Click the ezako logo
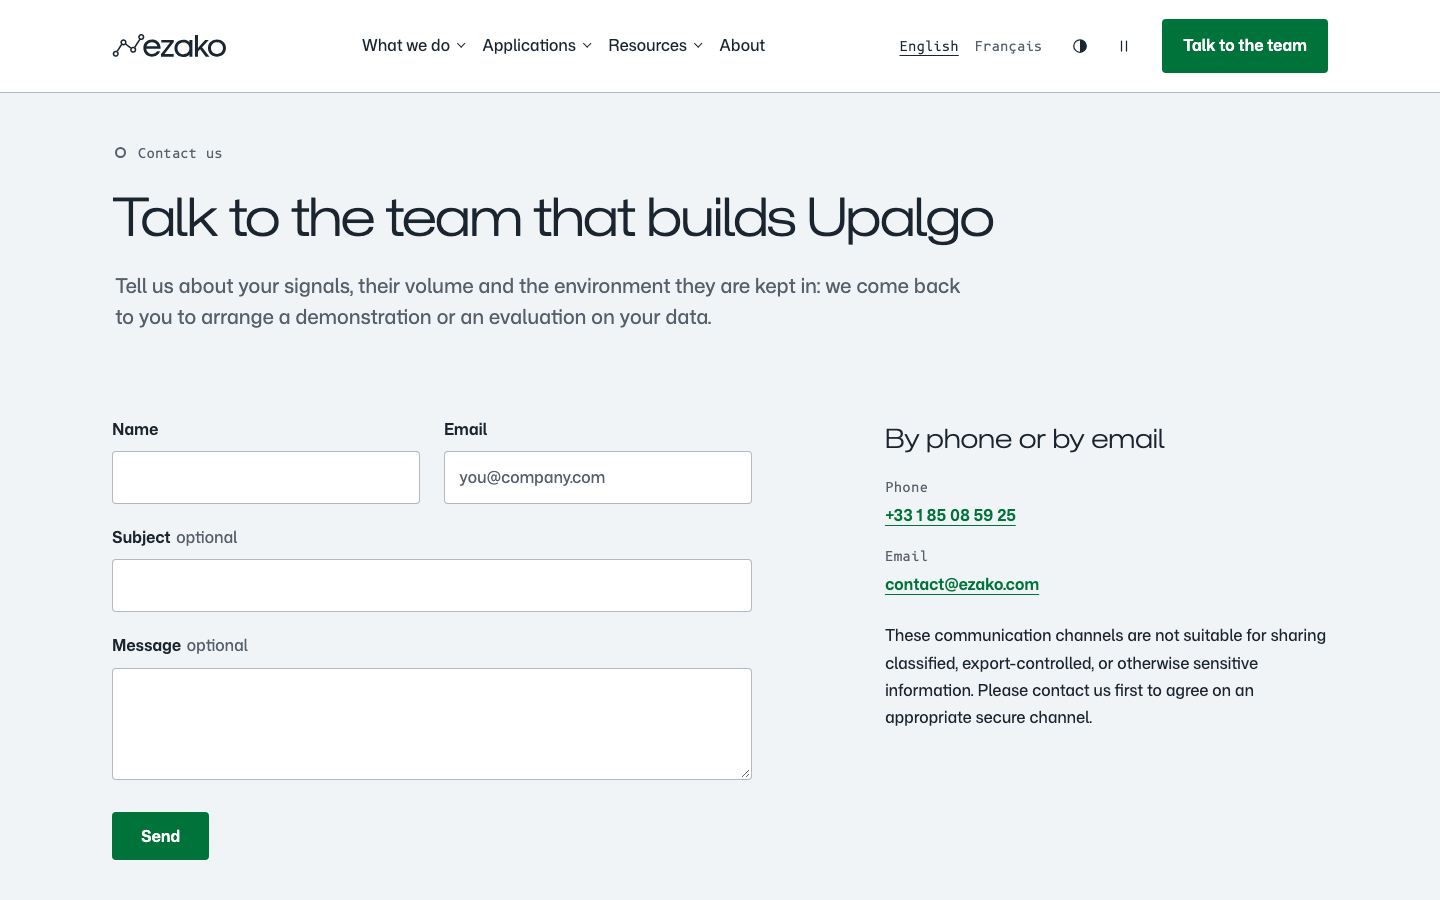 (x=170, y=46)
